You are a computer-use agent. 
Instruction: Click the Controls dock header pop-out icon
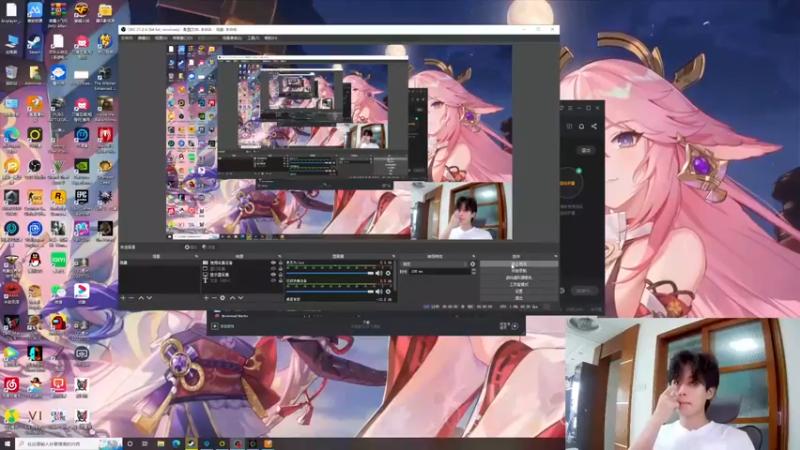[x=555, y=256]
